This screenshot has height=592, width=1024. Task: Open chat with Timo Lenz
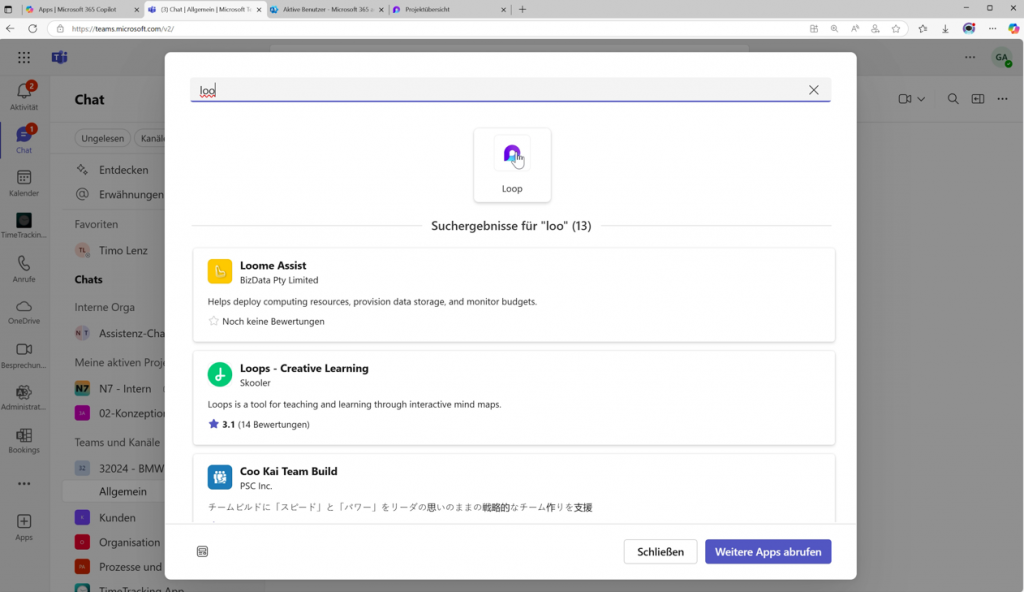tap(114, 250)
